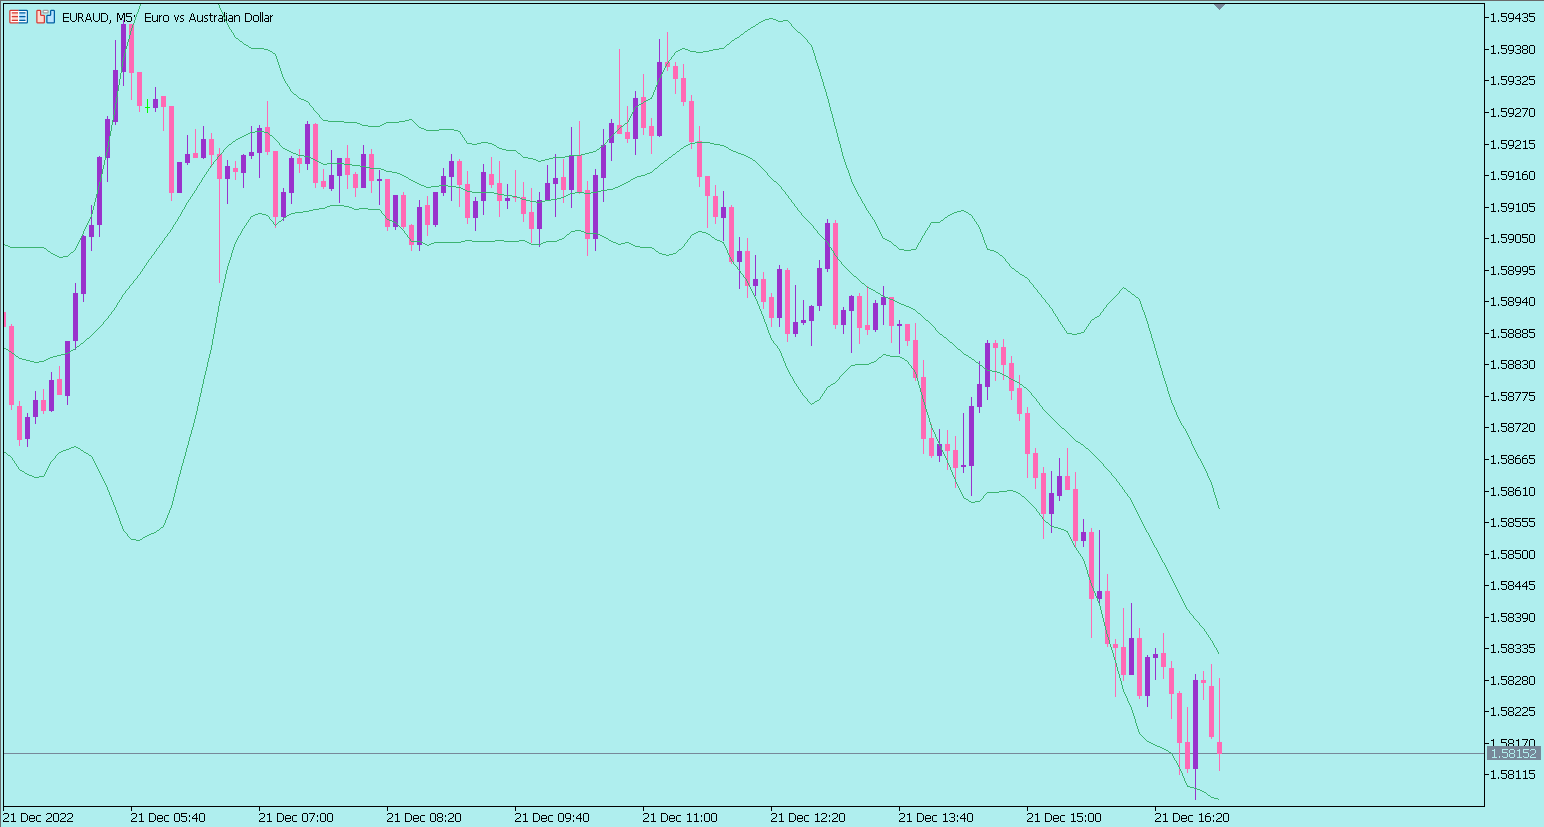Screen dimensions: 1544x827
Task: Click the red-lined panel icon top-left
Action: (18, 16)
